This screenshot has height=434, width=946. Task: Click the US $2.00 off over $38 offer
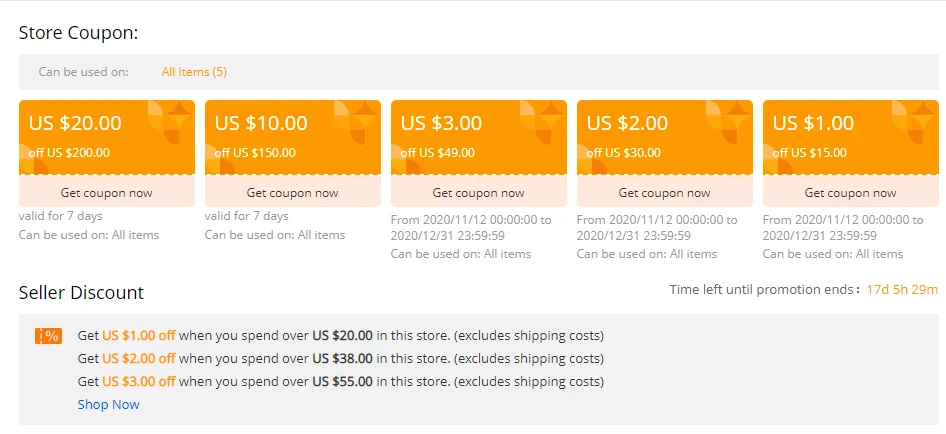click(x=340, y=358)
